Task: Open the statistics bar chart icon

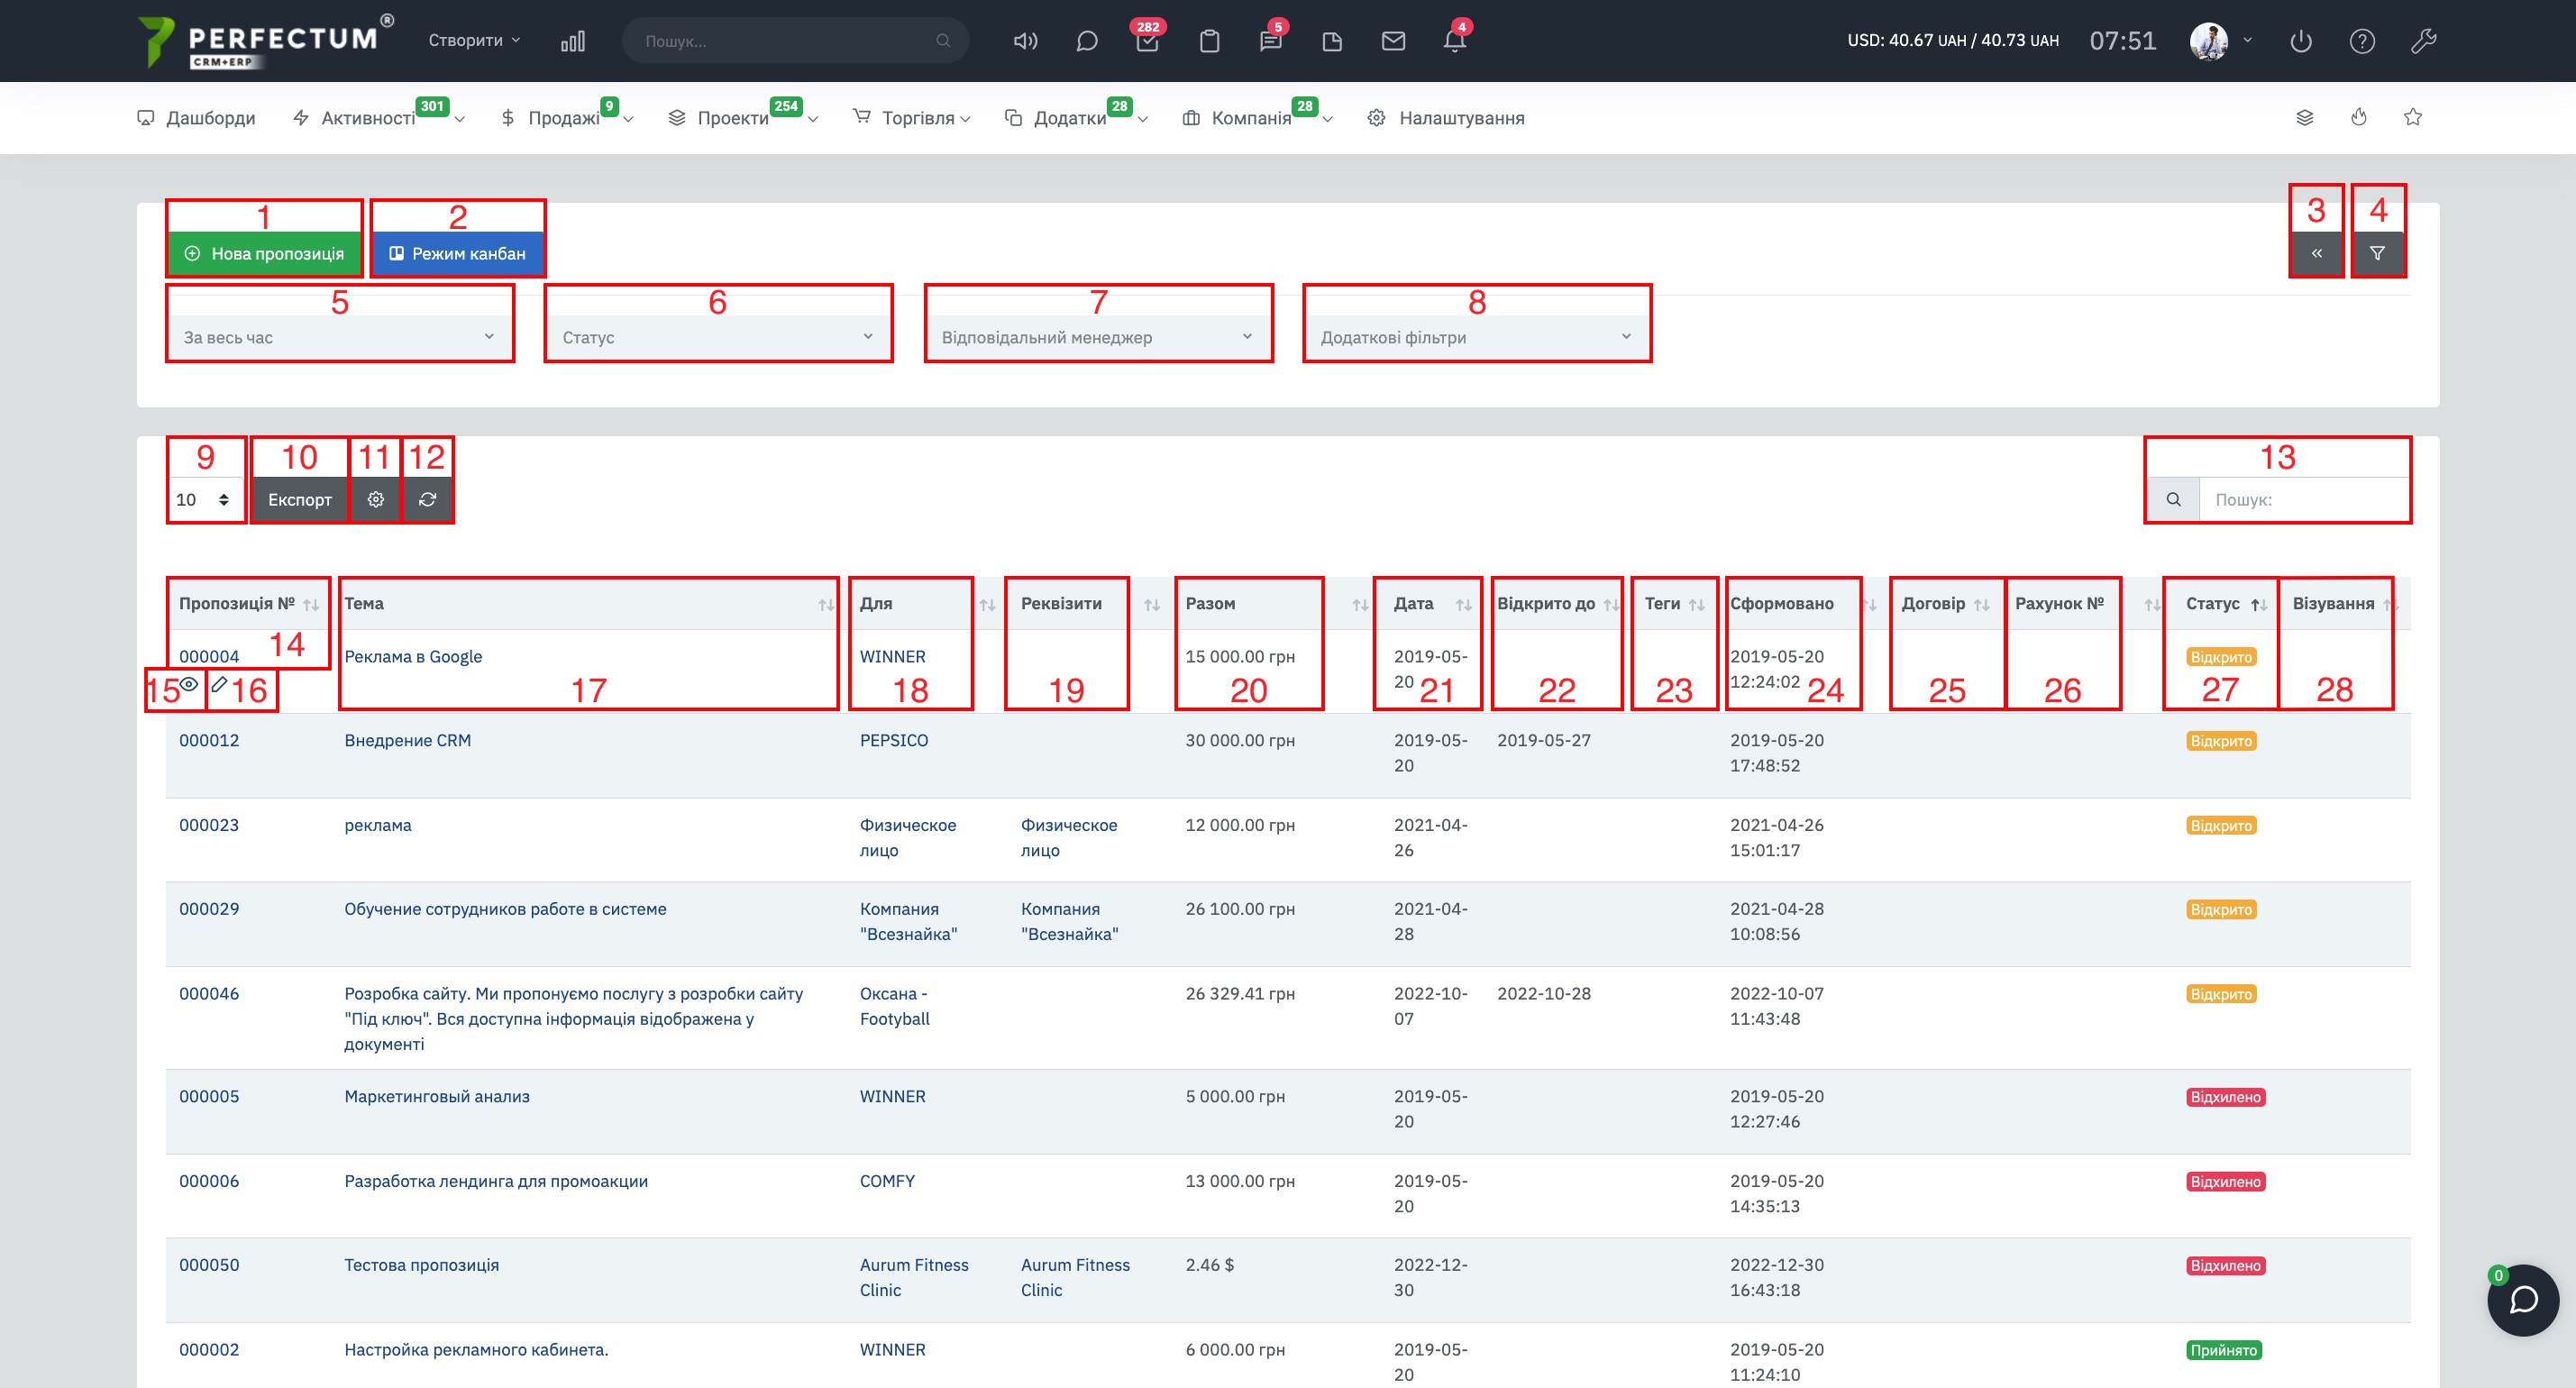Action: pyautogui.click(x=573, y=41)
